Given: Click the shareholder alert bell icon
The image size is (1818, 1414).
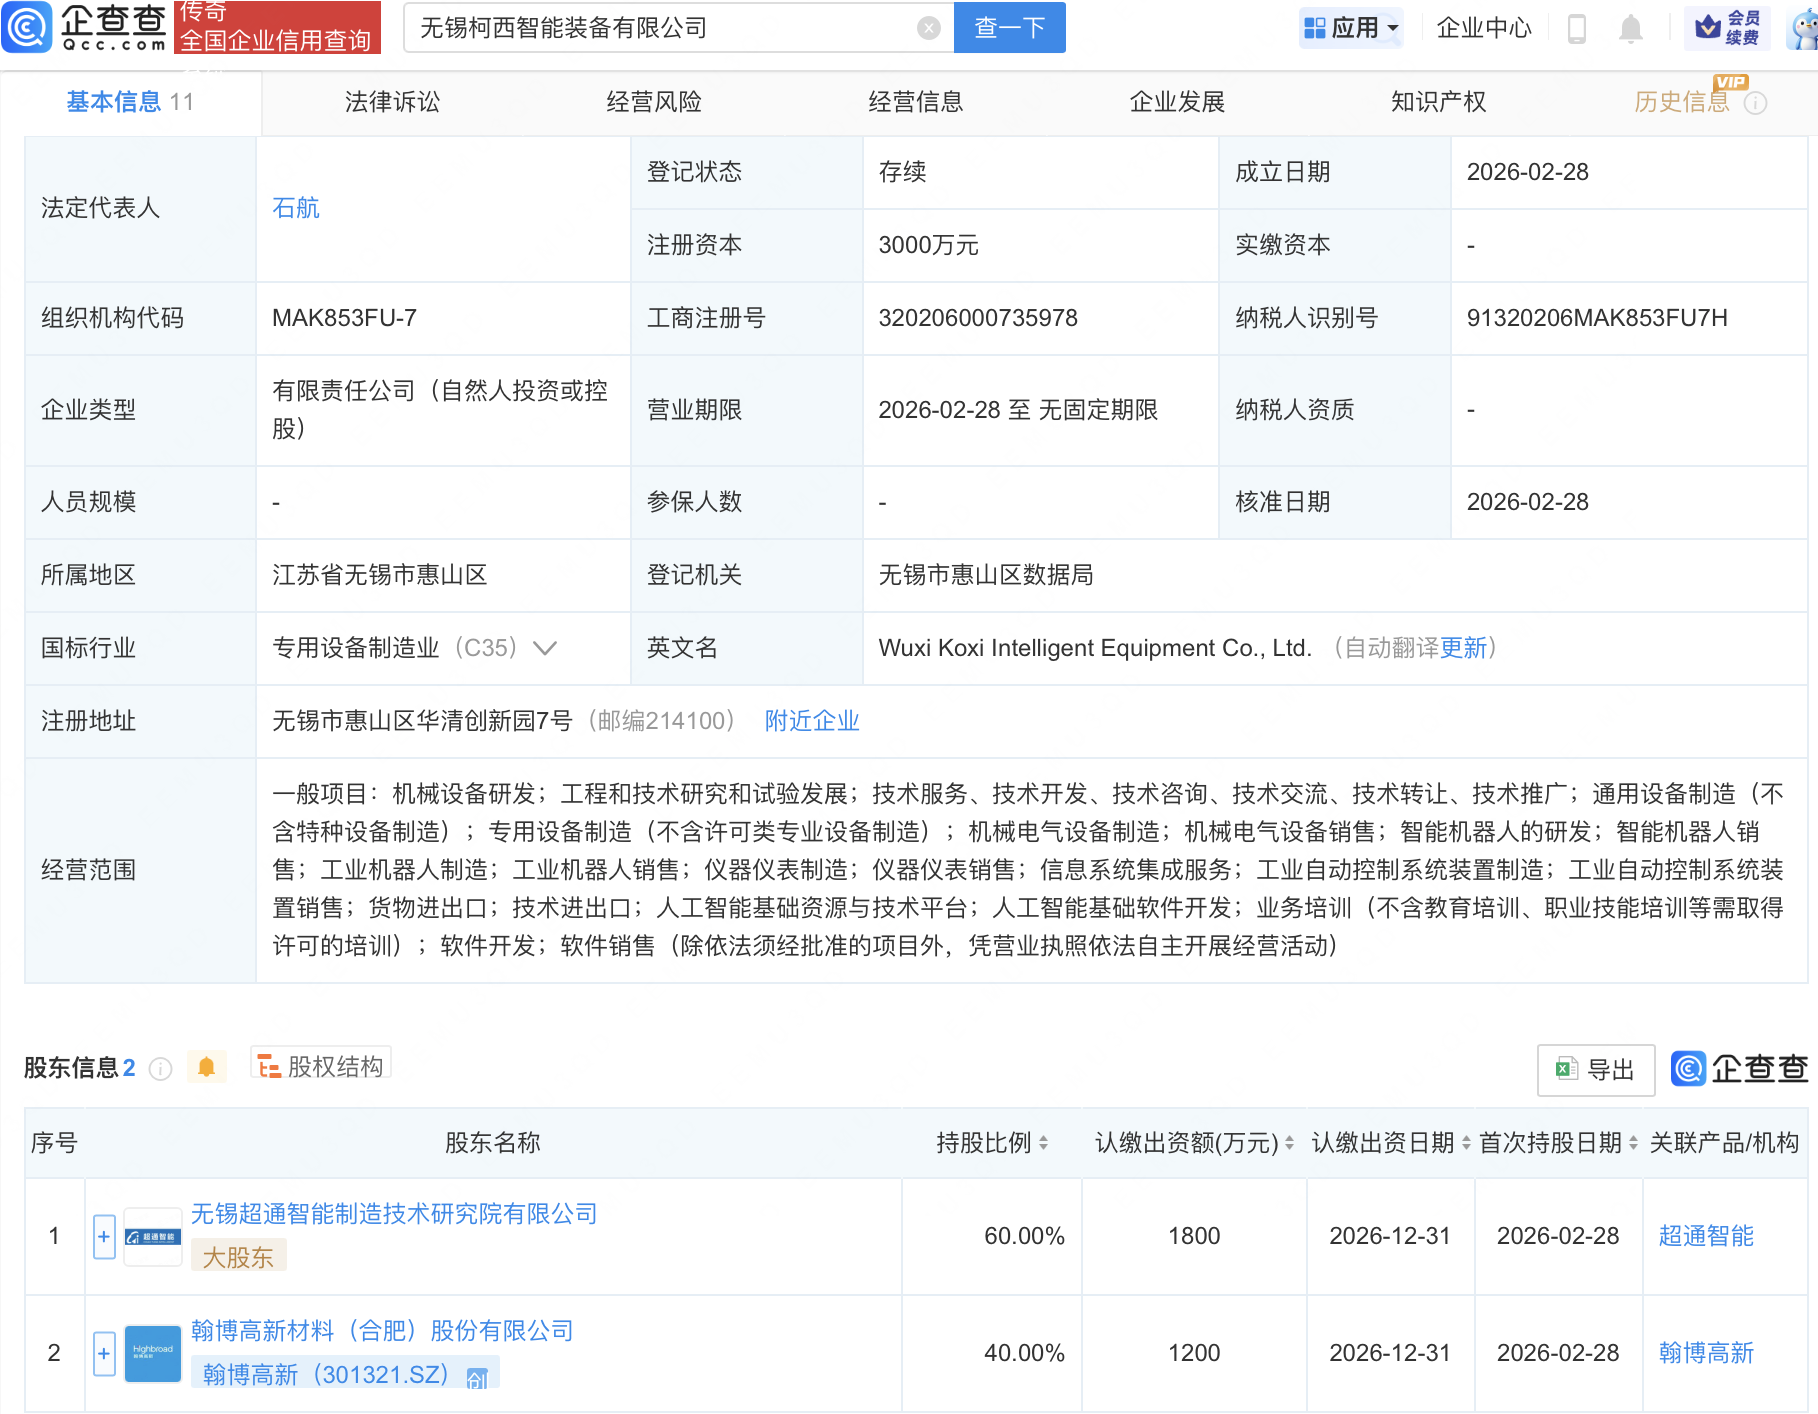Looking at the screenshot, I should click(x=206, y=1067).
